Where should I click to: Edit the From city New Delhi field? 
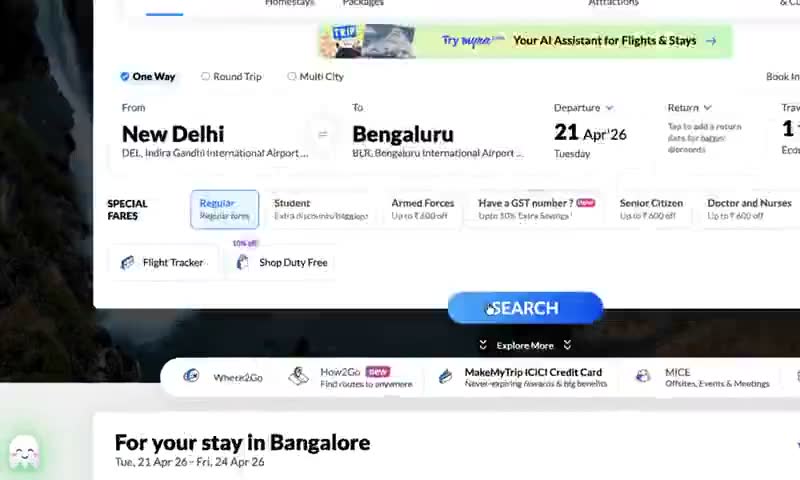215,134
